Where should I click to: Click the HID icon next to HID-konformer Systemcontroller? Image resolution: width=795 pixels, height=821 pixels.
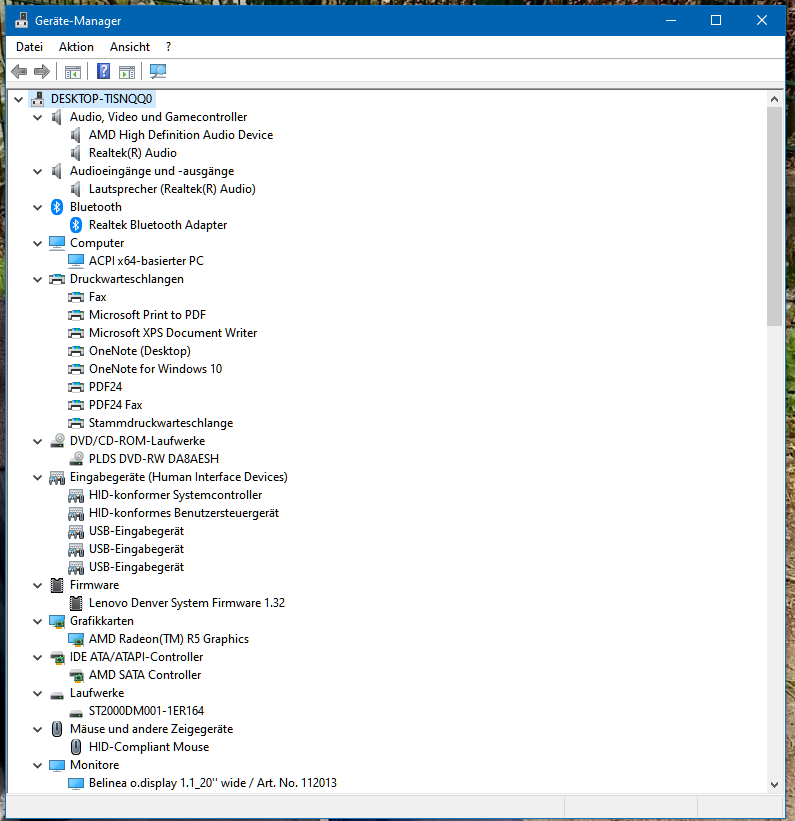76,495
